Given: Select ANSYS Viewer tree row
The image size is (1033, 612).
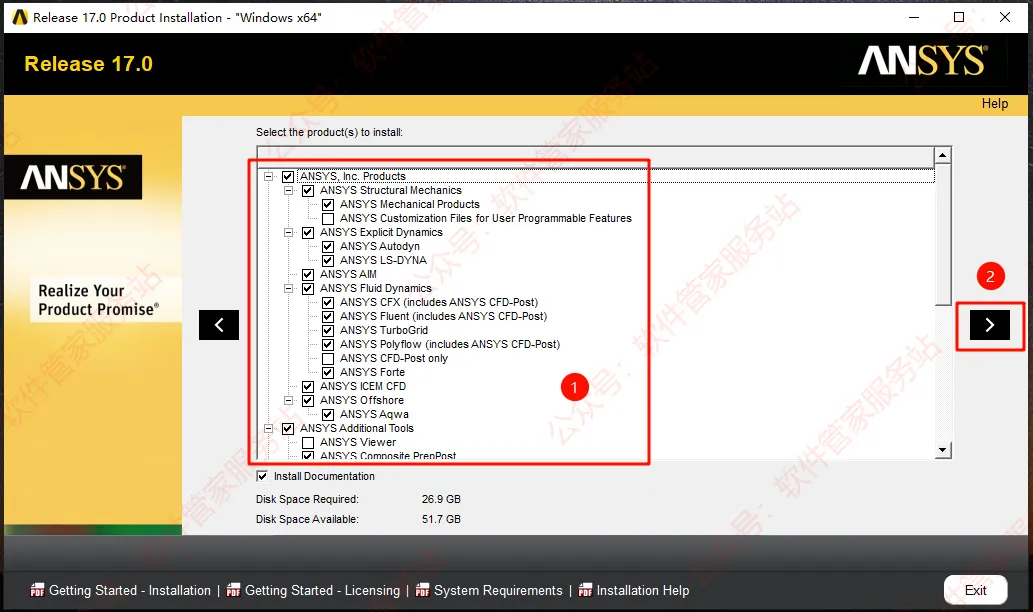Looking at the screenshot, I should point(358,443).
